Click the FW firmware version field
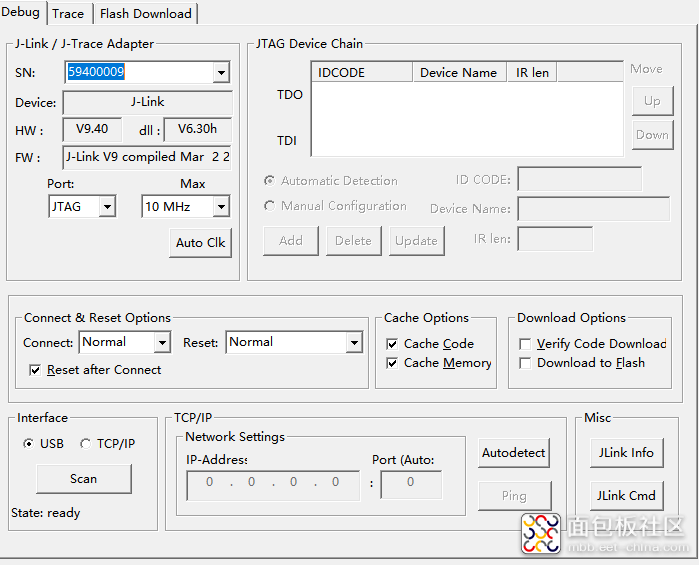This screenshot has height=565, width=699. [x=147, y=157]
